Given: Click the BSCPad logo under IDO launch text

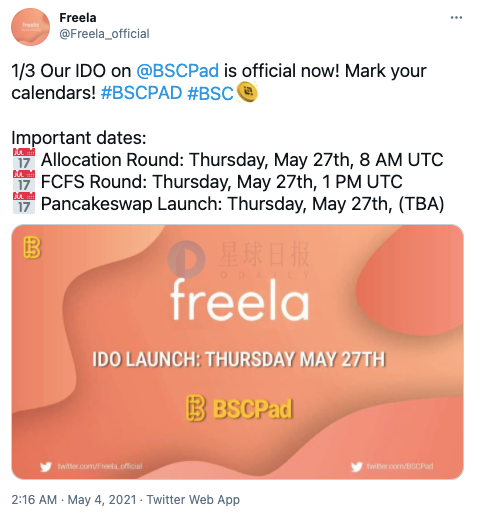Looking at the screenshot, I should click(x=239, y=408).
